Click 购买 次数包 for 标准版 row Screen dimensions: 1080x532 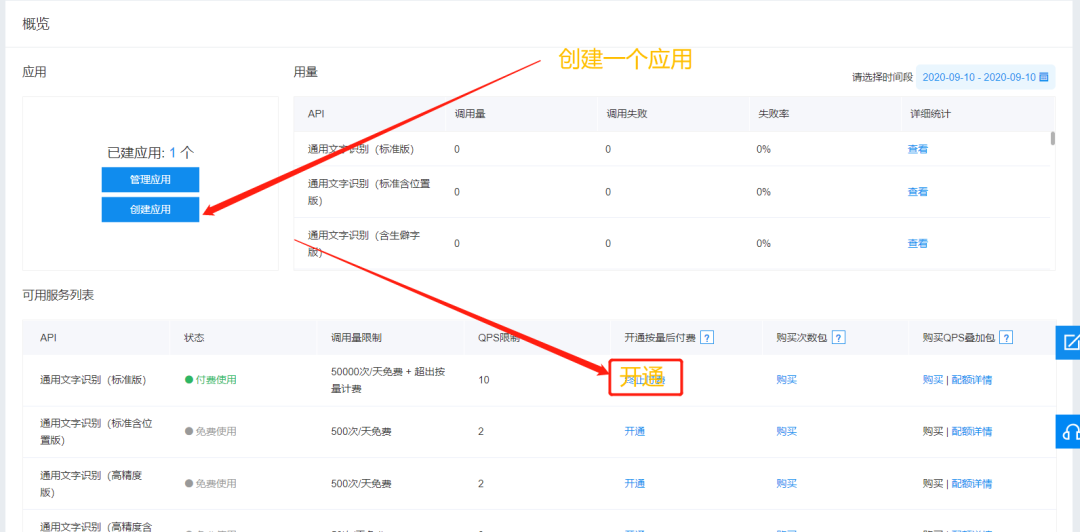tap(787, 380)
